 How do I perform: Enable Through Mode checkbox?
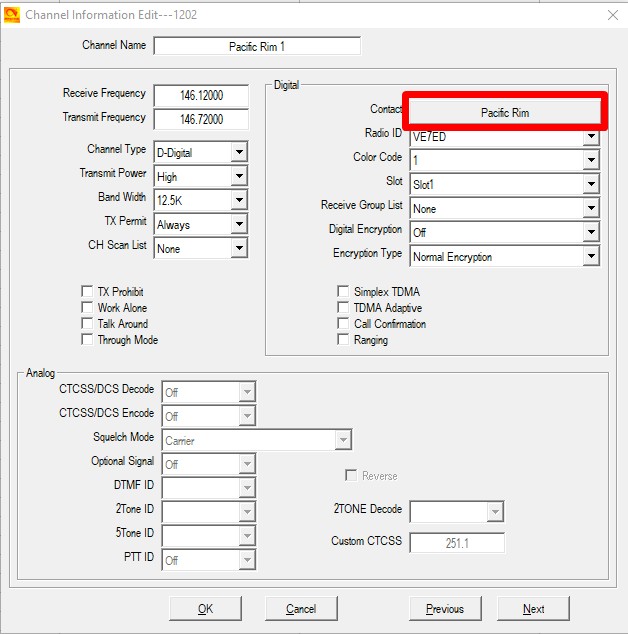coord(88,340)
